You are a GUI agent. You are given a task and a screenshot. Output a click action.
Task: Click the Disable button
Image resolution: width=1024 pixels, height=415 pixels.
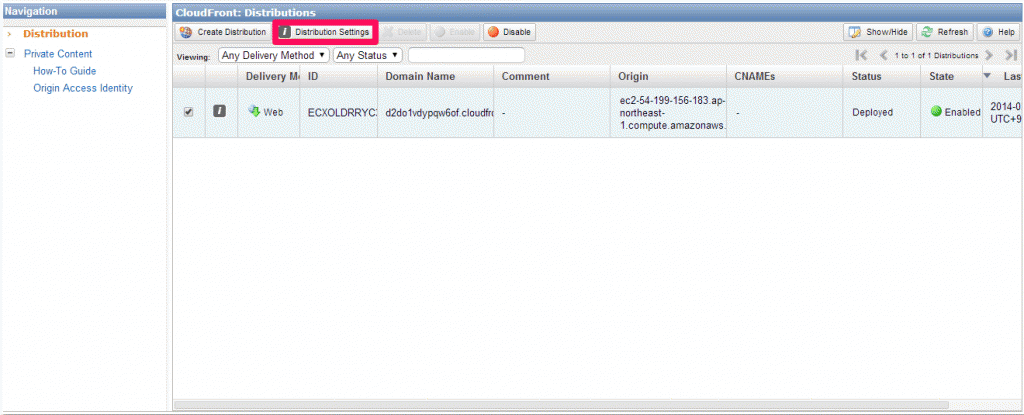[x=509, y=32]
